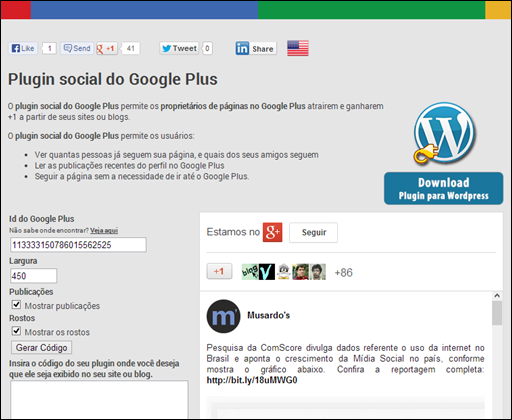
Task: Click the last follower avatar before +86
Action: [318, 272]
